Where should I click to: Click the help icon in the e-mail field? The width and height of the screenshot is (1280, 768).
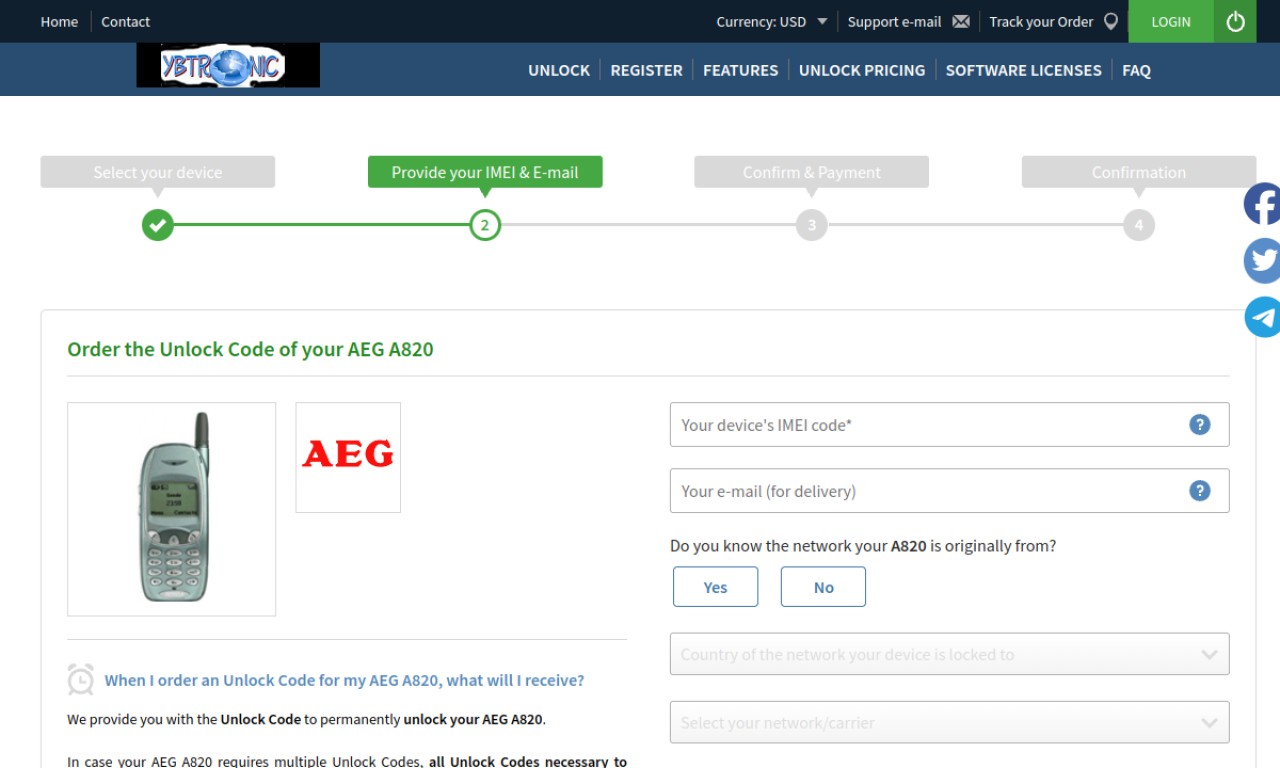[x=1200, y=491]
